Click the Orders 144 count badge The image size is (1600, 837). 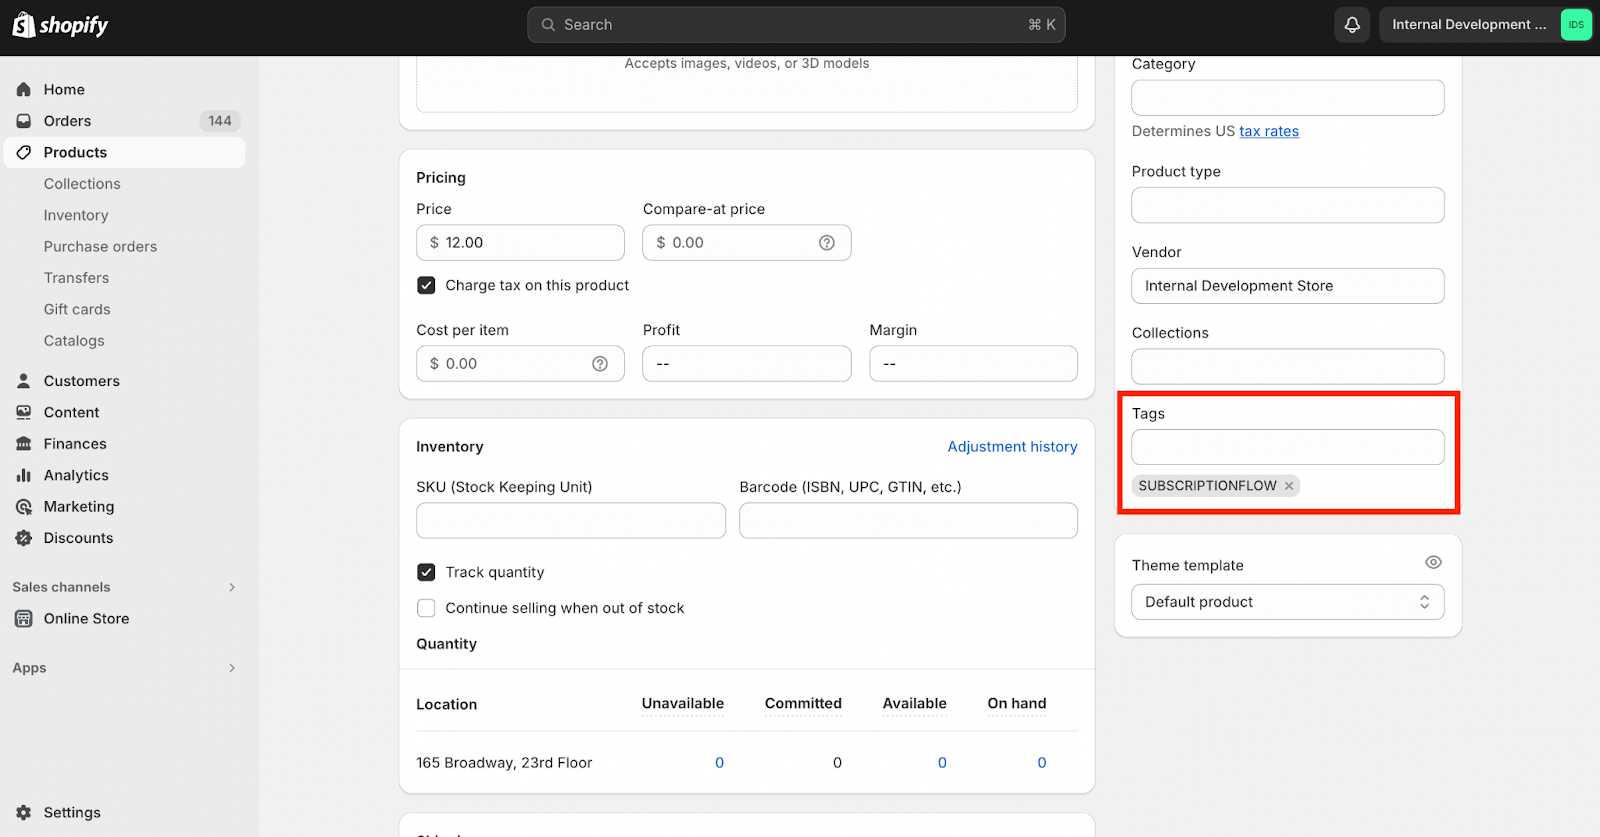(x=220, y=121)
